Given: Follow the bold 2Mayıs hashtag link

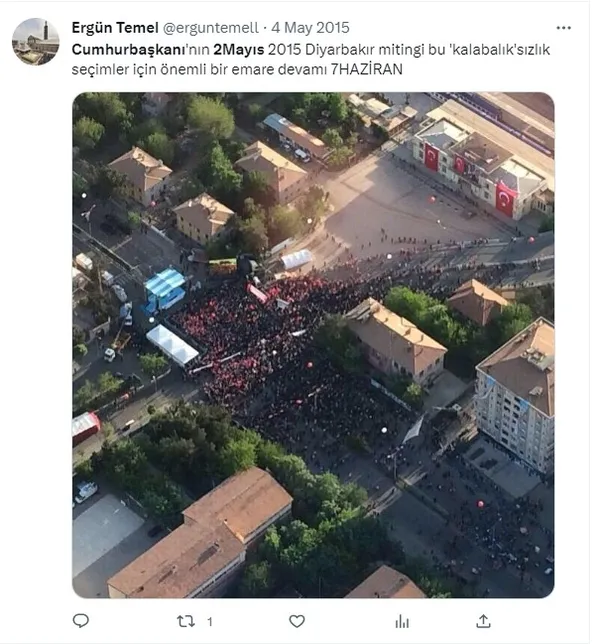Looking at the screenshot, I should tap(239, 50).
